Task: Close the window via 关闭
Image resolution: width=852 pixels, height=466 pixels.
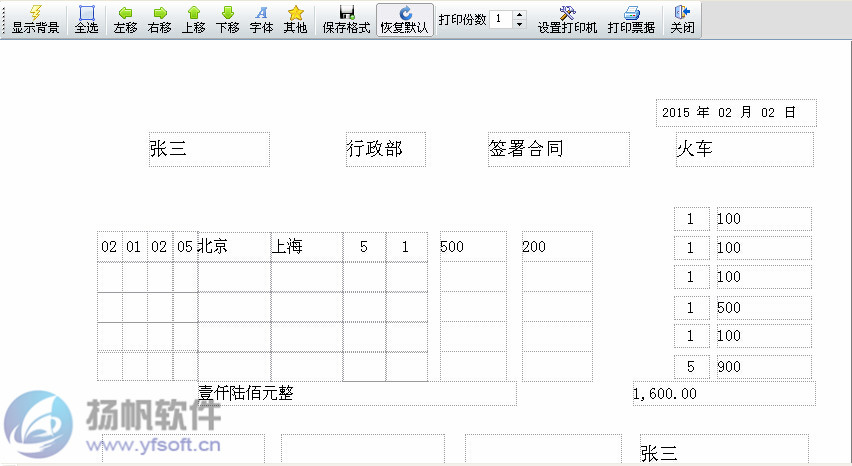Action: (682, 19)
